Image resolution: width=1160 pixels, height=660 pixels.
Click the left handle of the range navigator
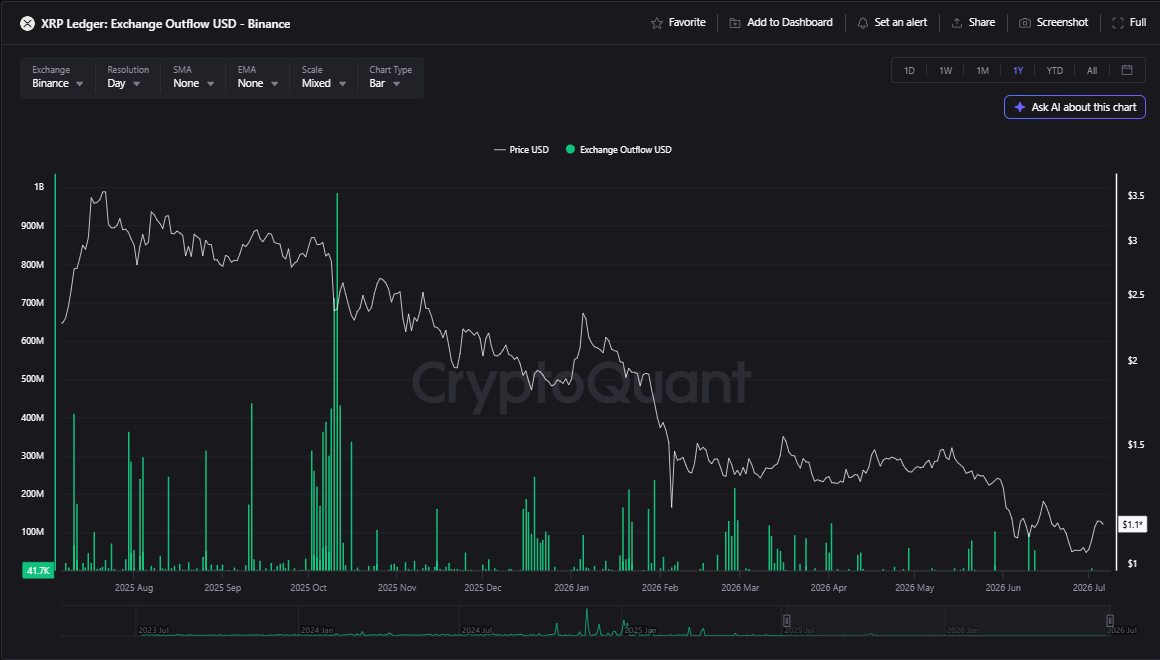tap(787, 621)
